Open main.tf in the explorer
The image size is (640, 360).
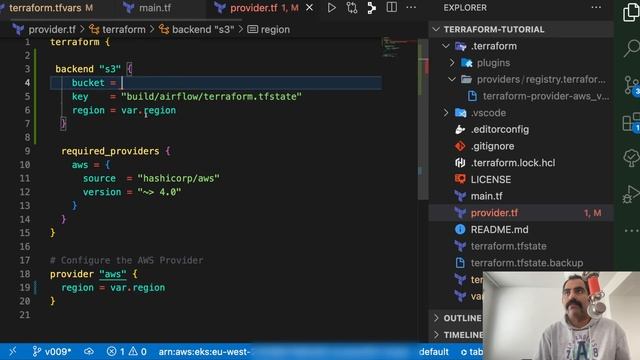(486, 196)
